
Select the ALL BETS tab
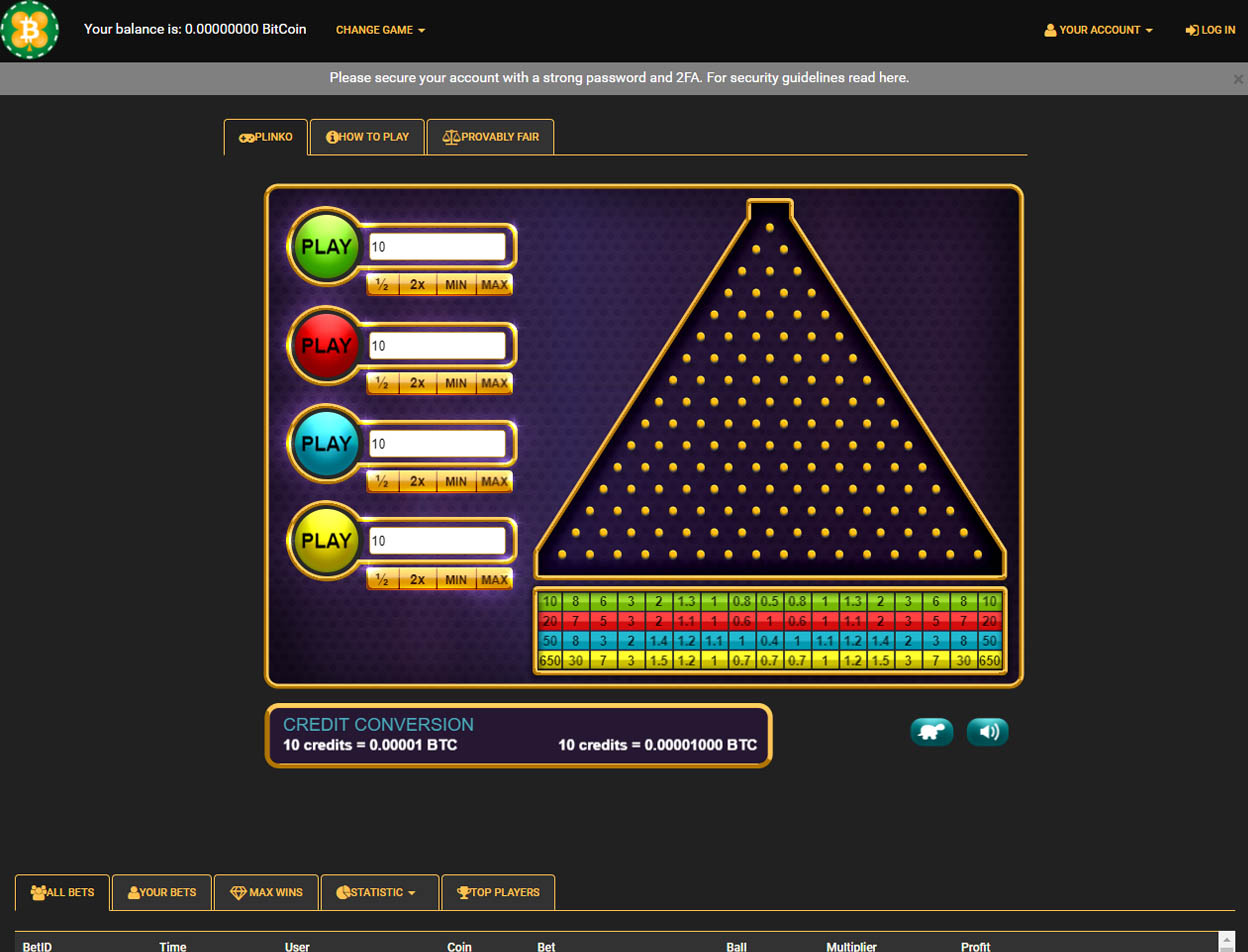point(62,892)
